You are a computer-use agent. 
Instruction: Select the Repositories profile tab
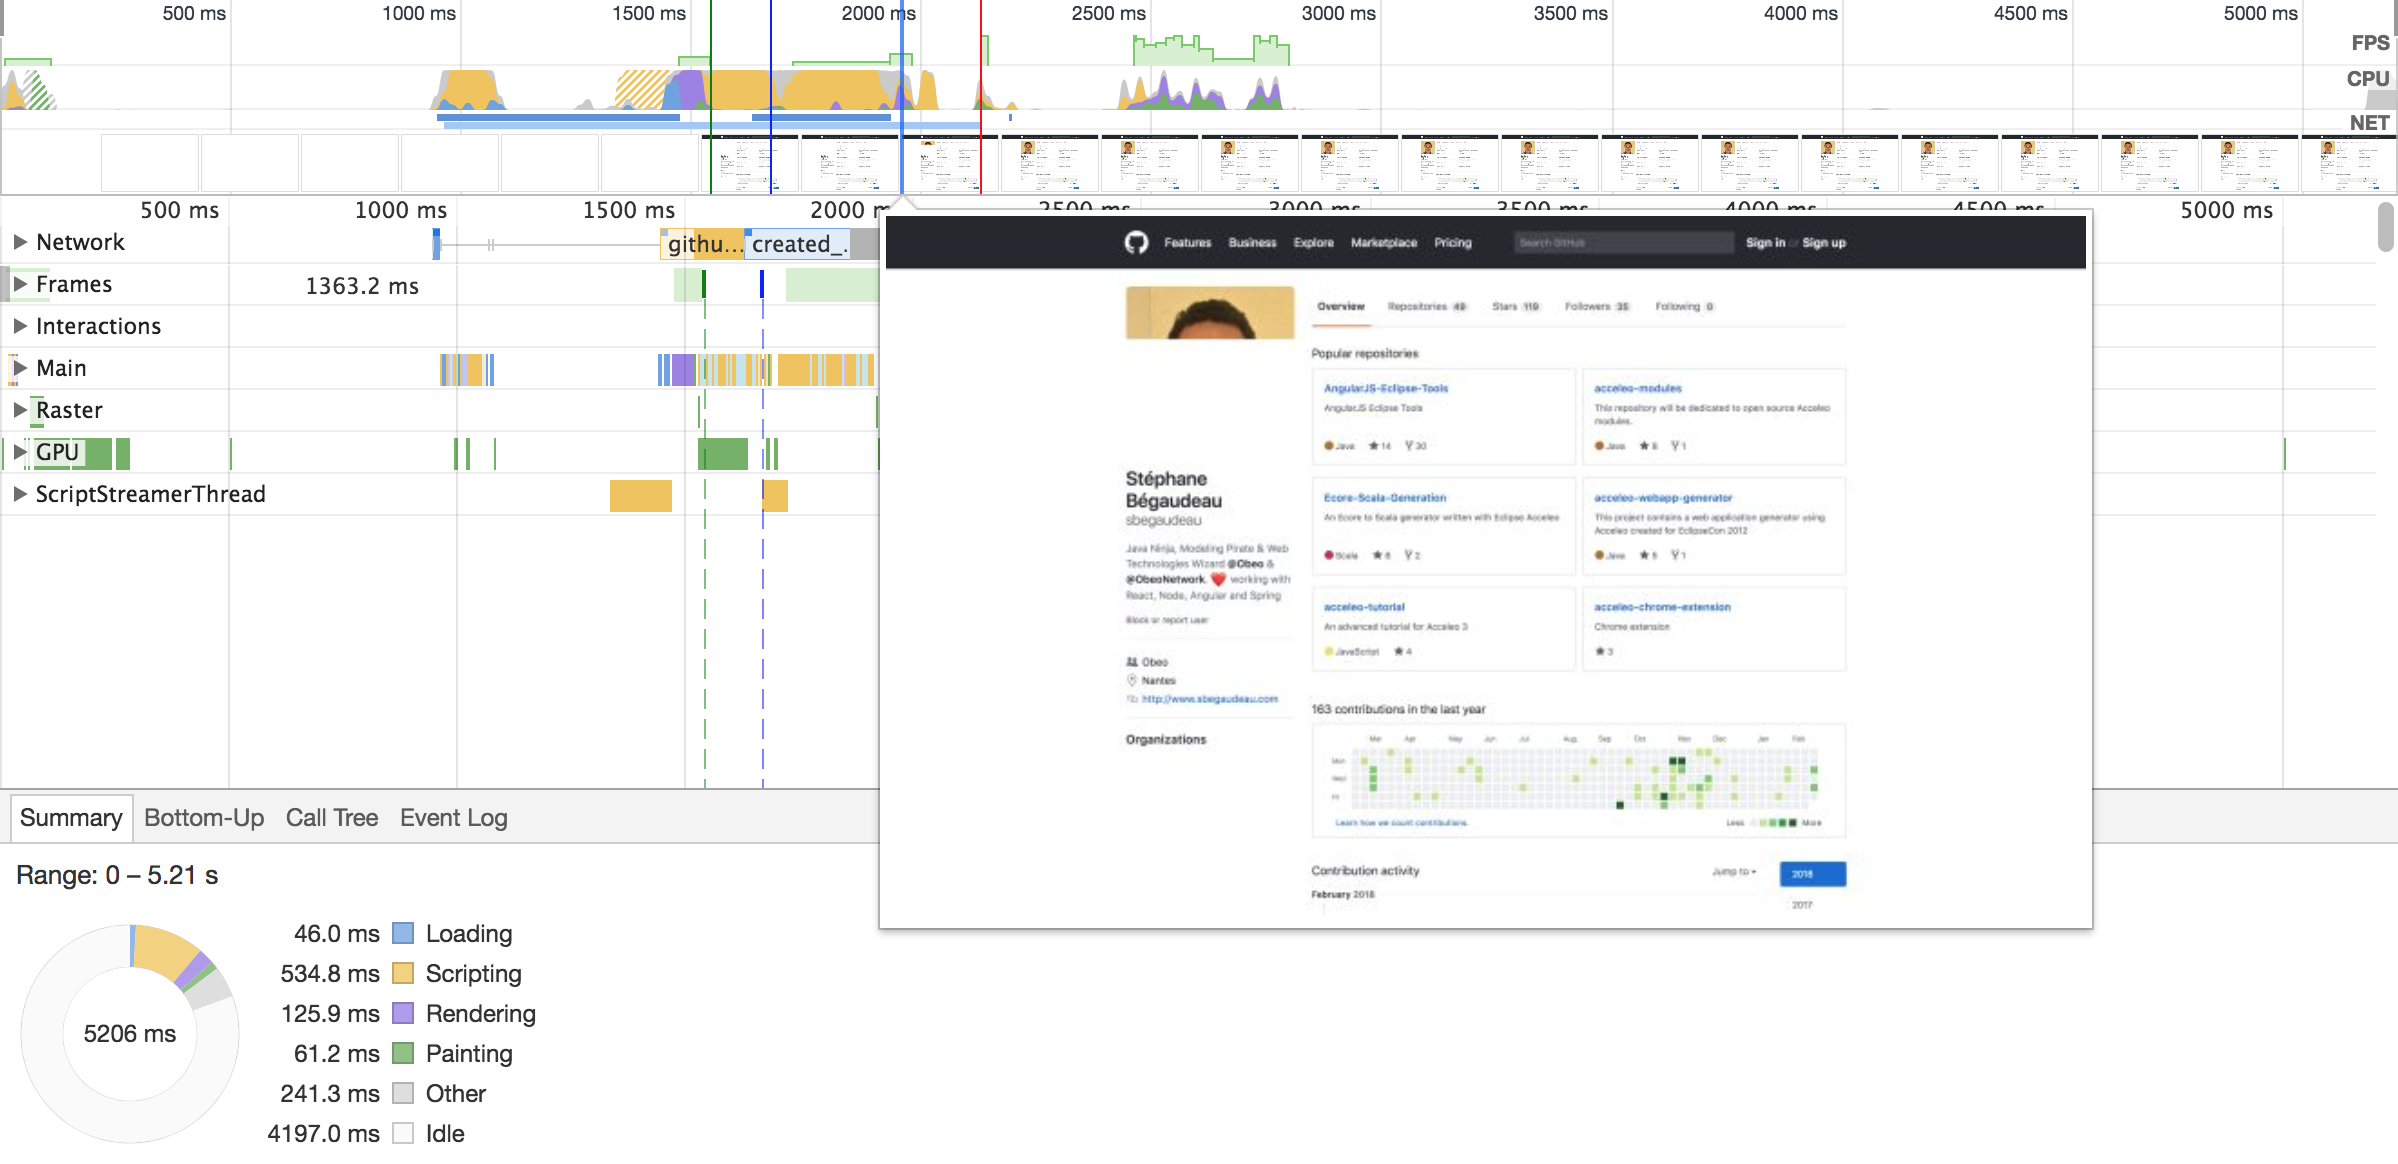click(1427, 307)
